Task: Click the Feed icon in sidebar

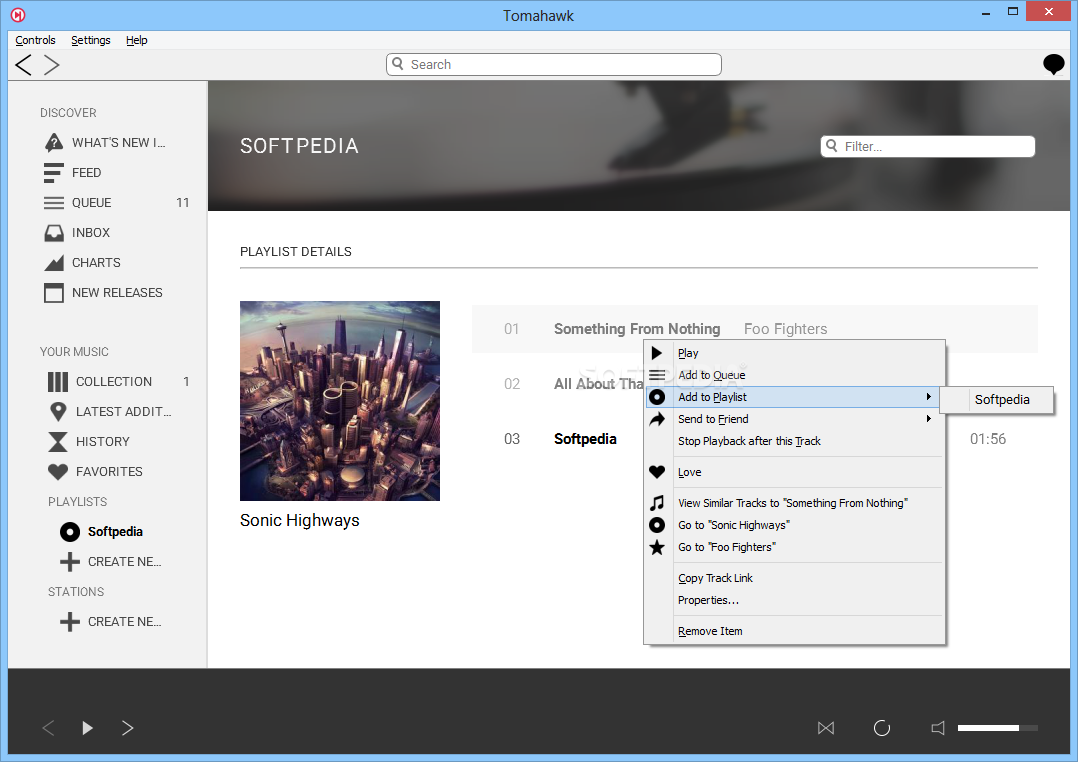Action: (54, 173)
